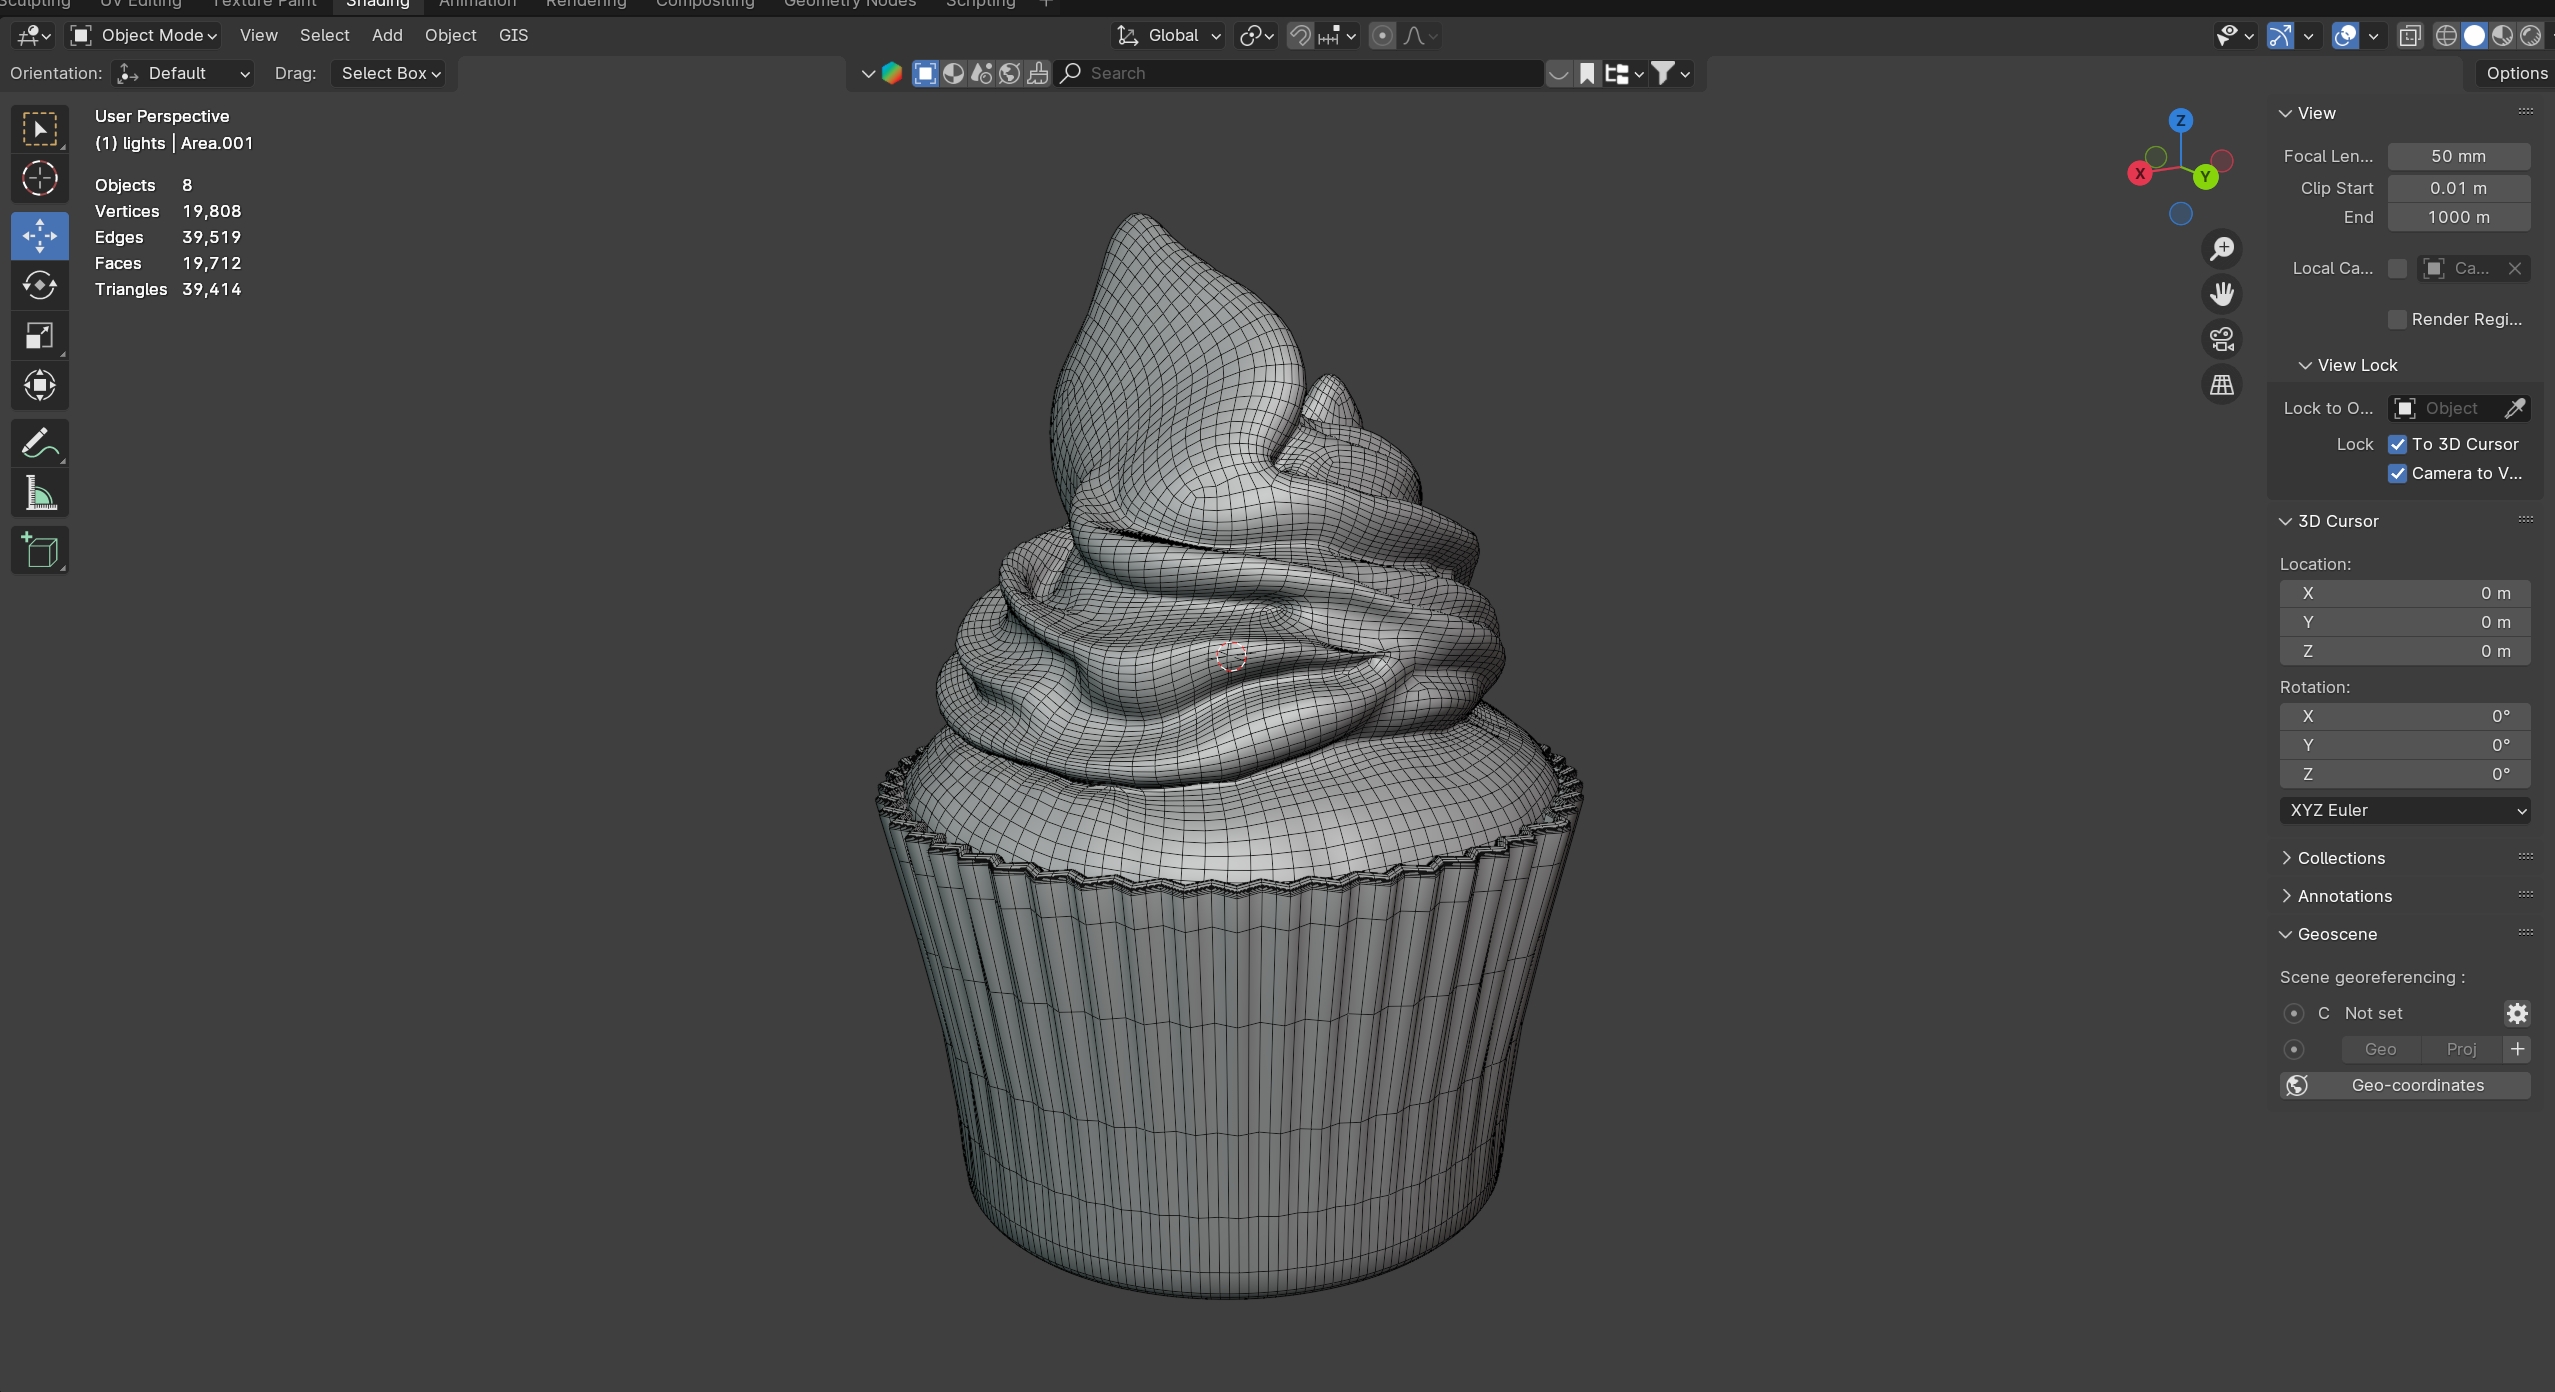Open the Add menu

pos(387,36)
